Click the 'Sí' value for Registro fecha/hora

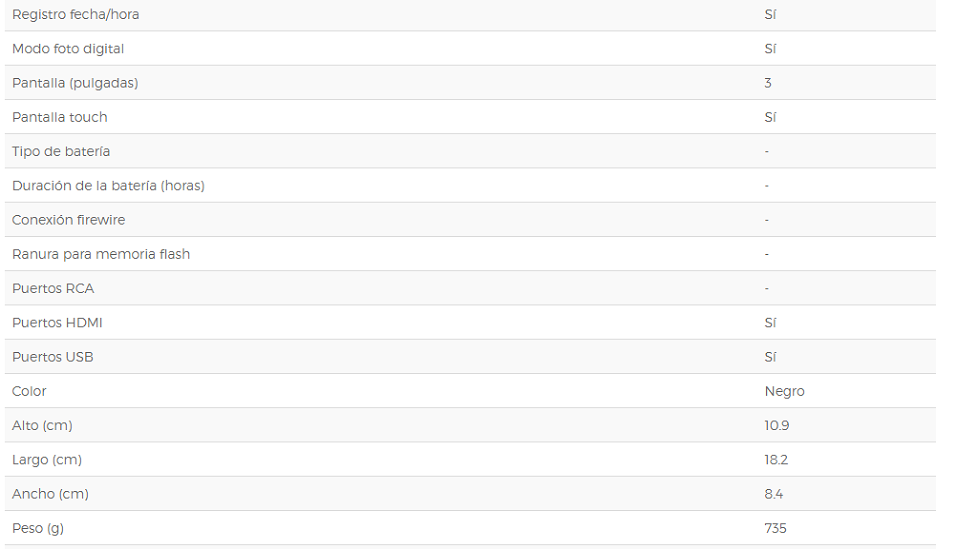click(770, 14)
